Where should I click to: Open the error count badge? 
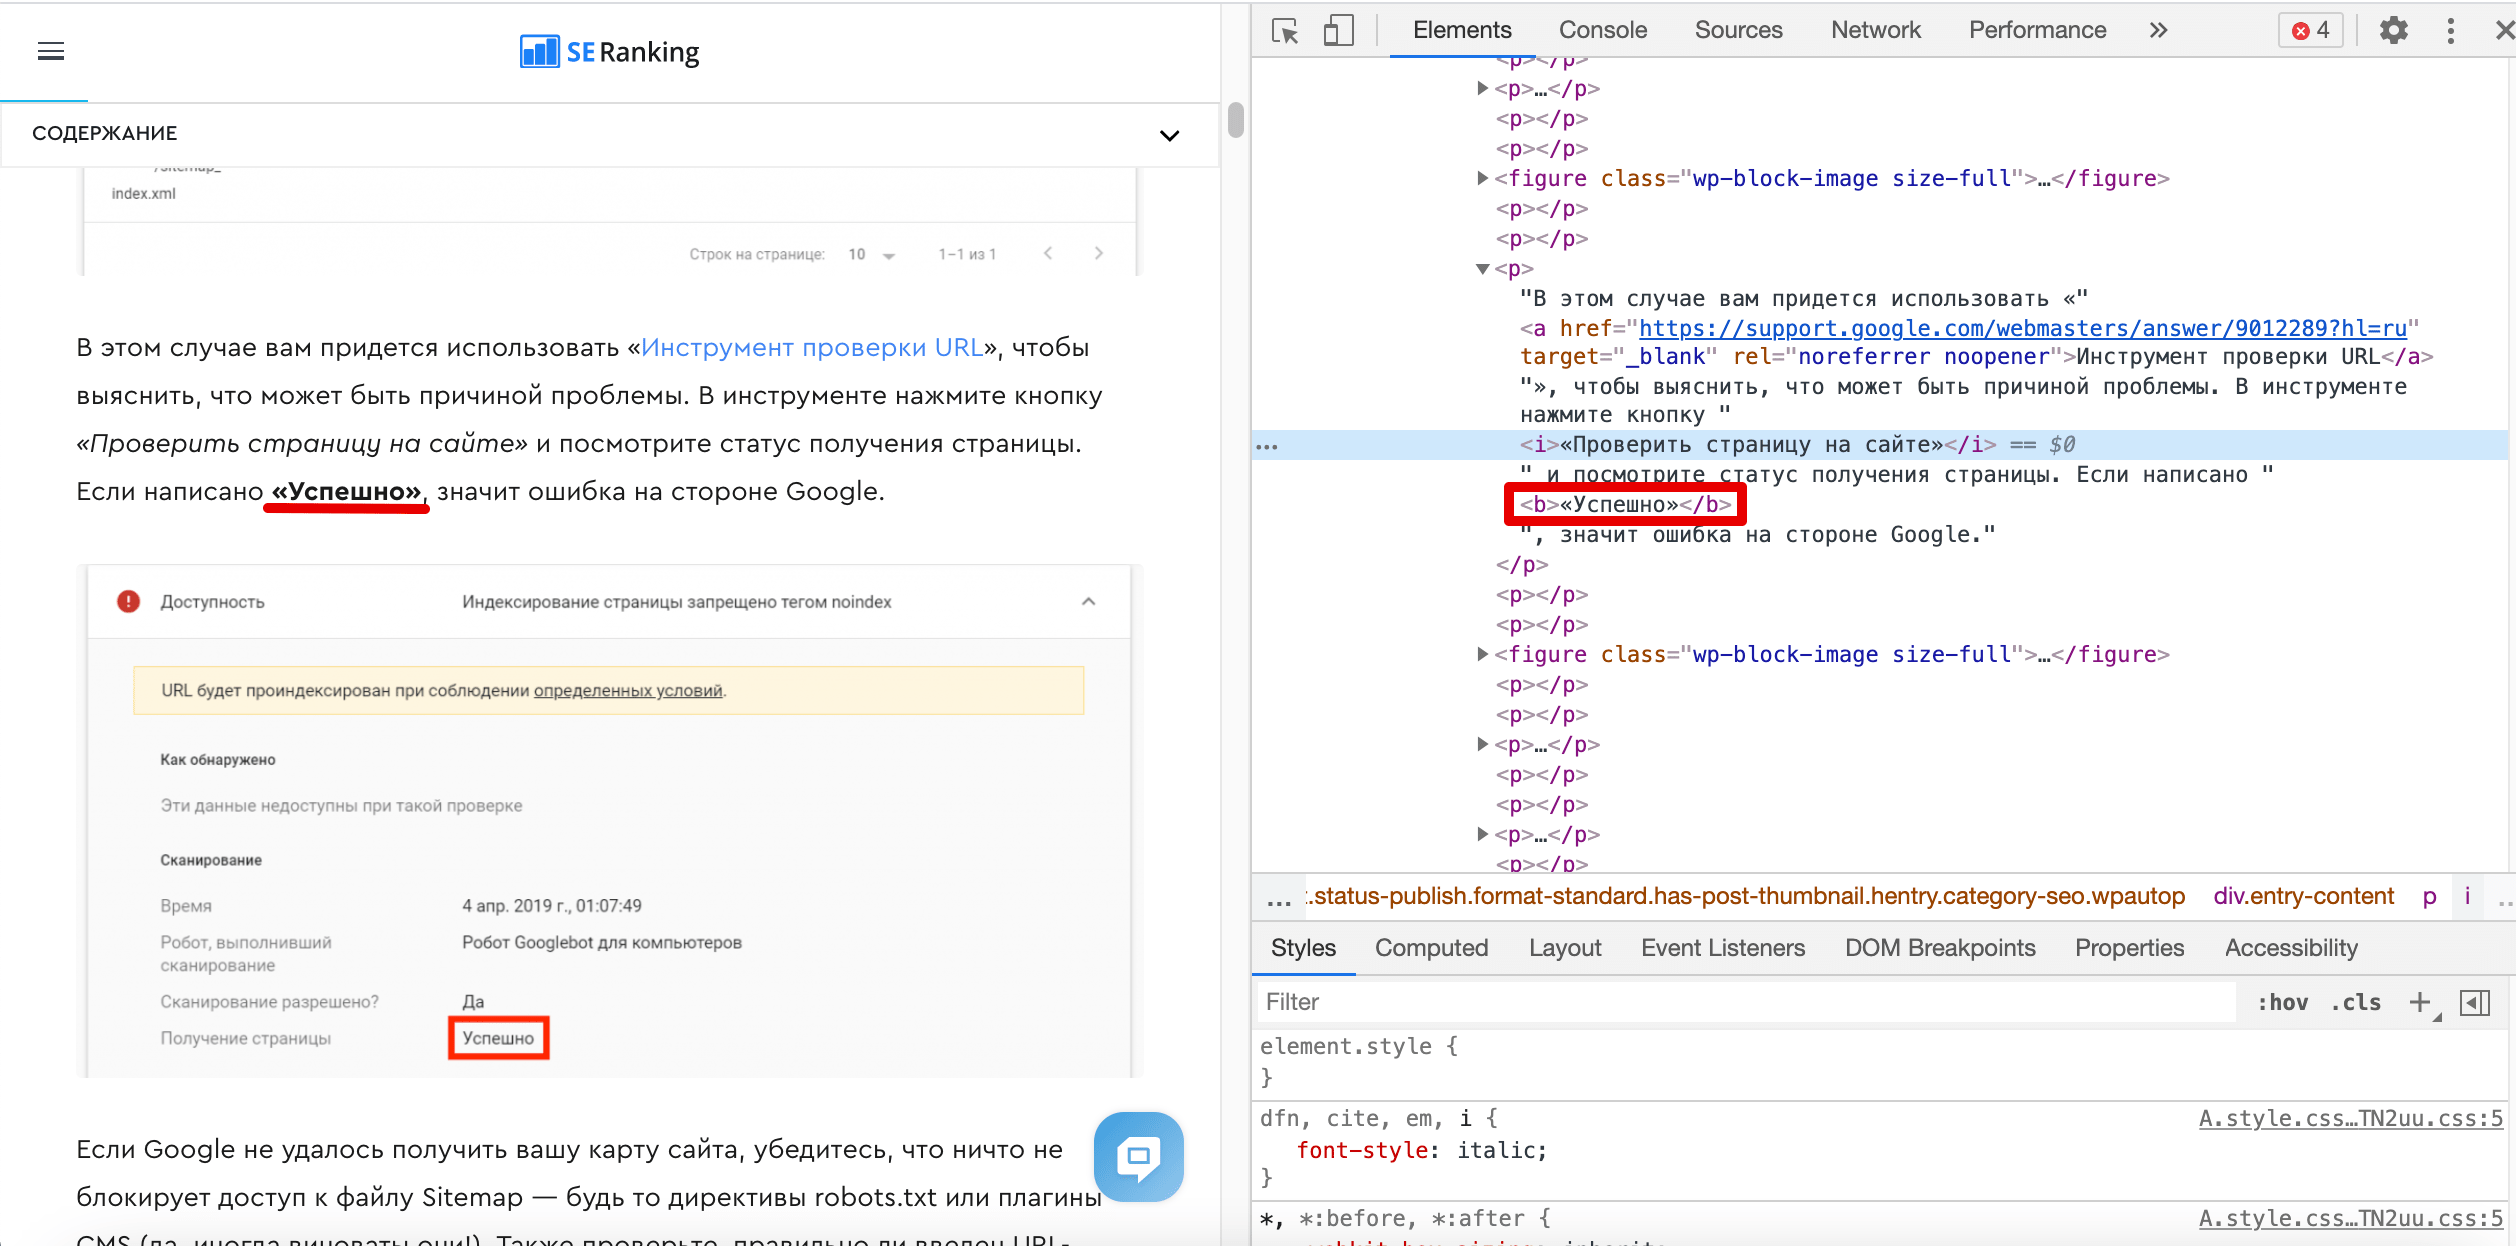[x=2311, y=30]
